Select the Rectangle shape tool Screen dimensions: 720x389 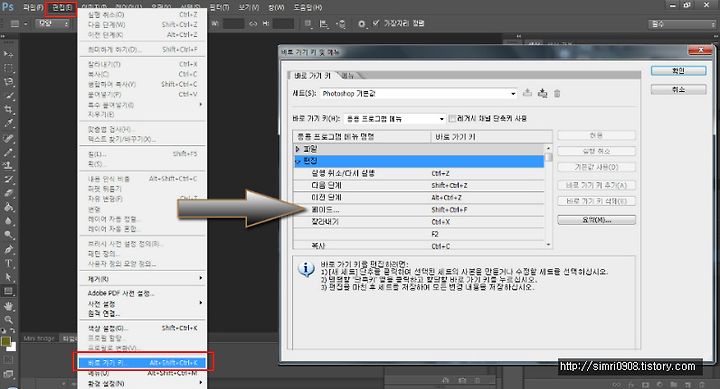[8, 291]
